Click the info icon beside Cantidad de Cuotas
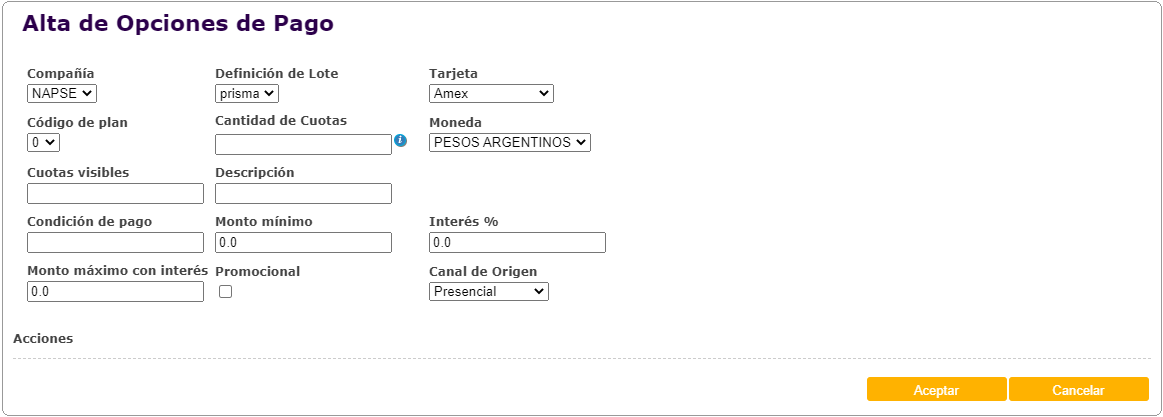Screen dimensions: 1163x417 400,140
